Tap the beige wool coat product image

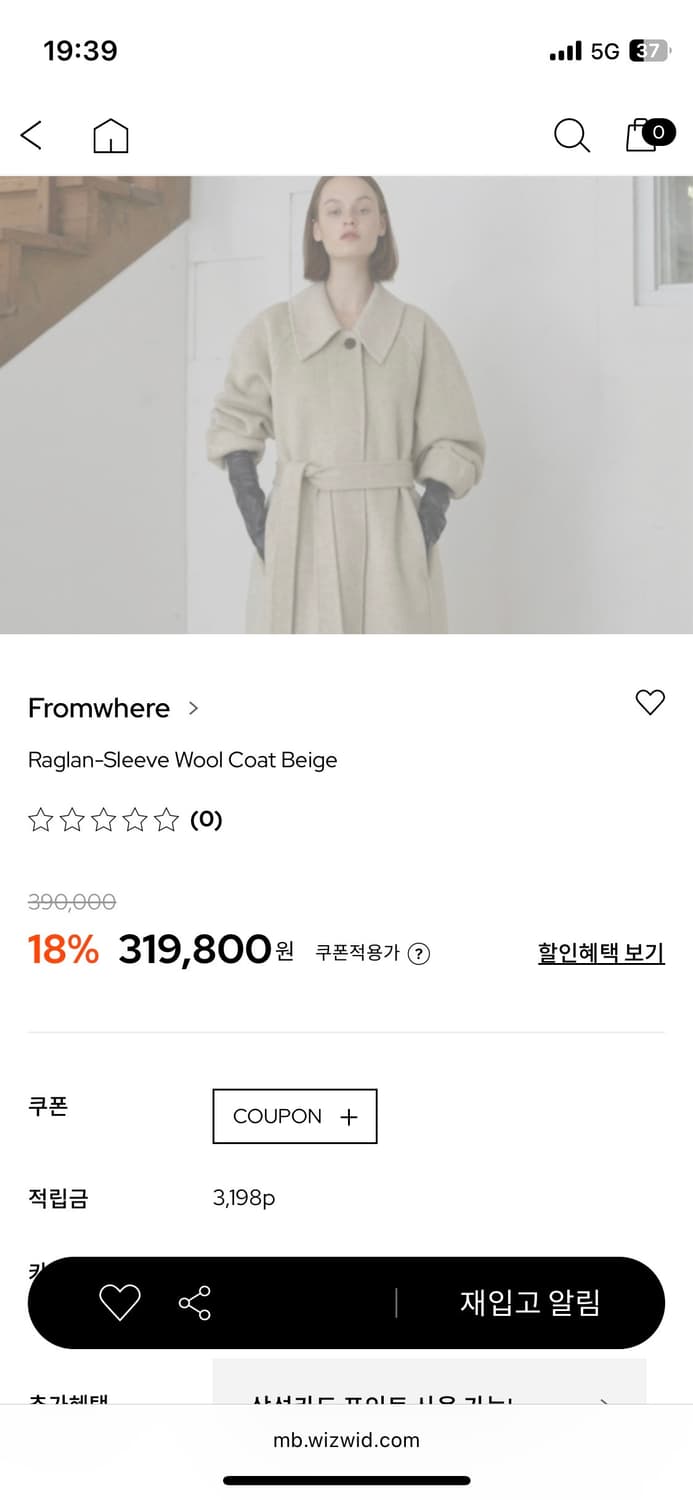click(346, 405)
